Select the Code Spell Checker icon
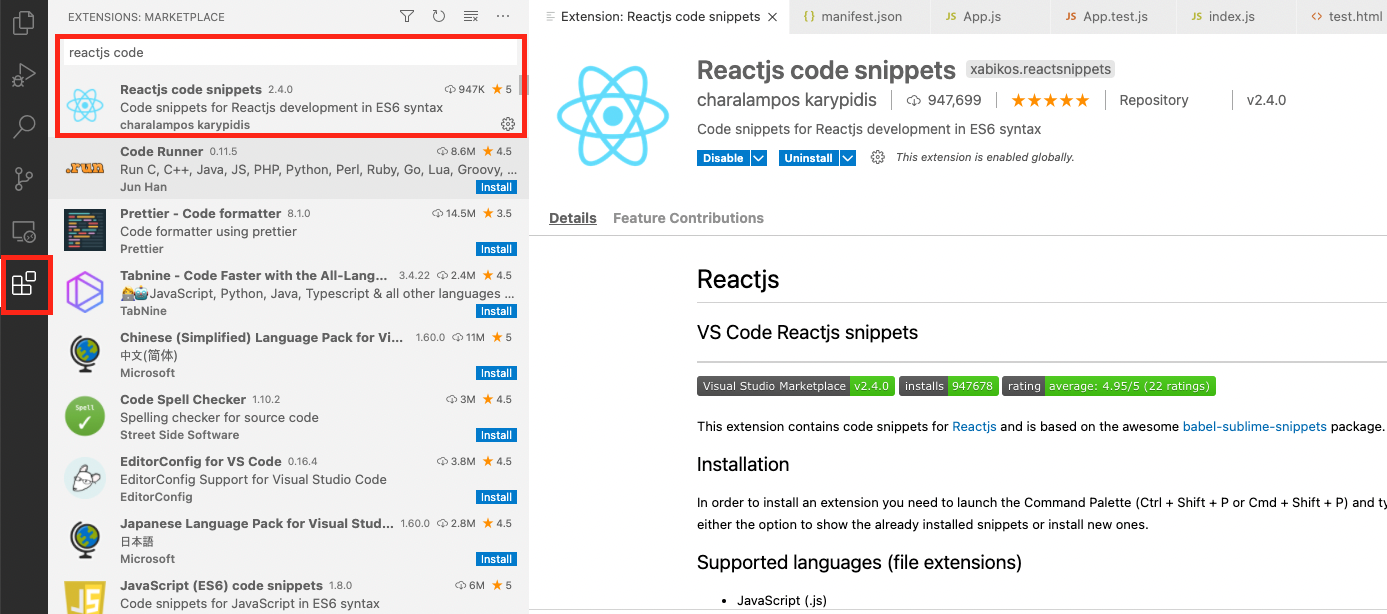 pyautogui.click(x=85, y=416)
